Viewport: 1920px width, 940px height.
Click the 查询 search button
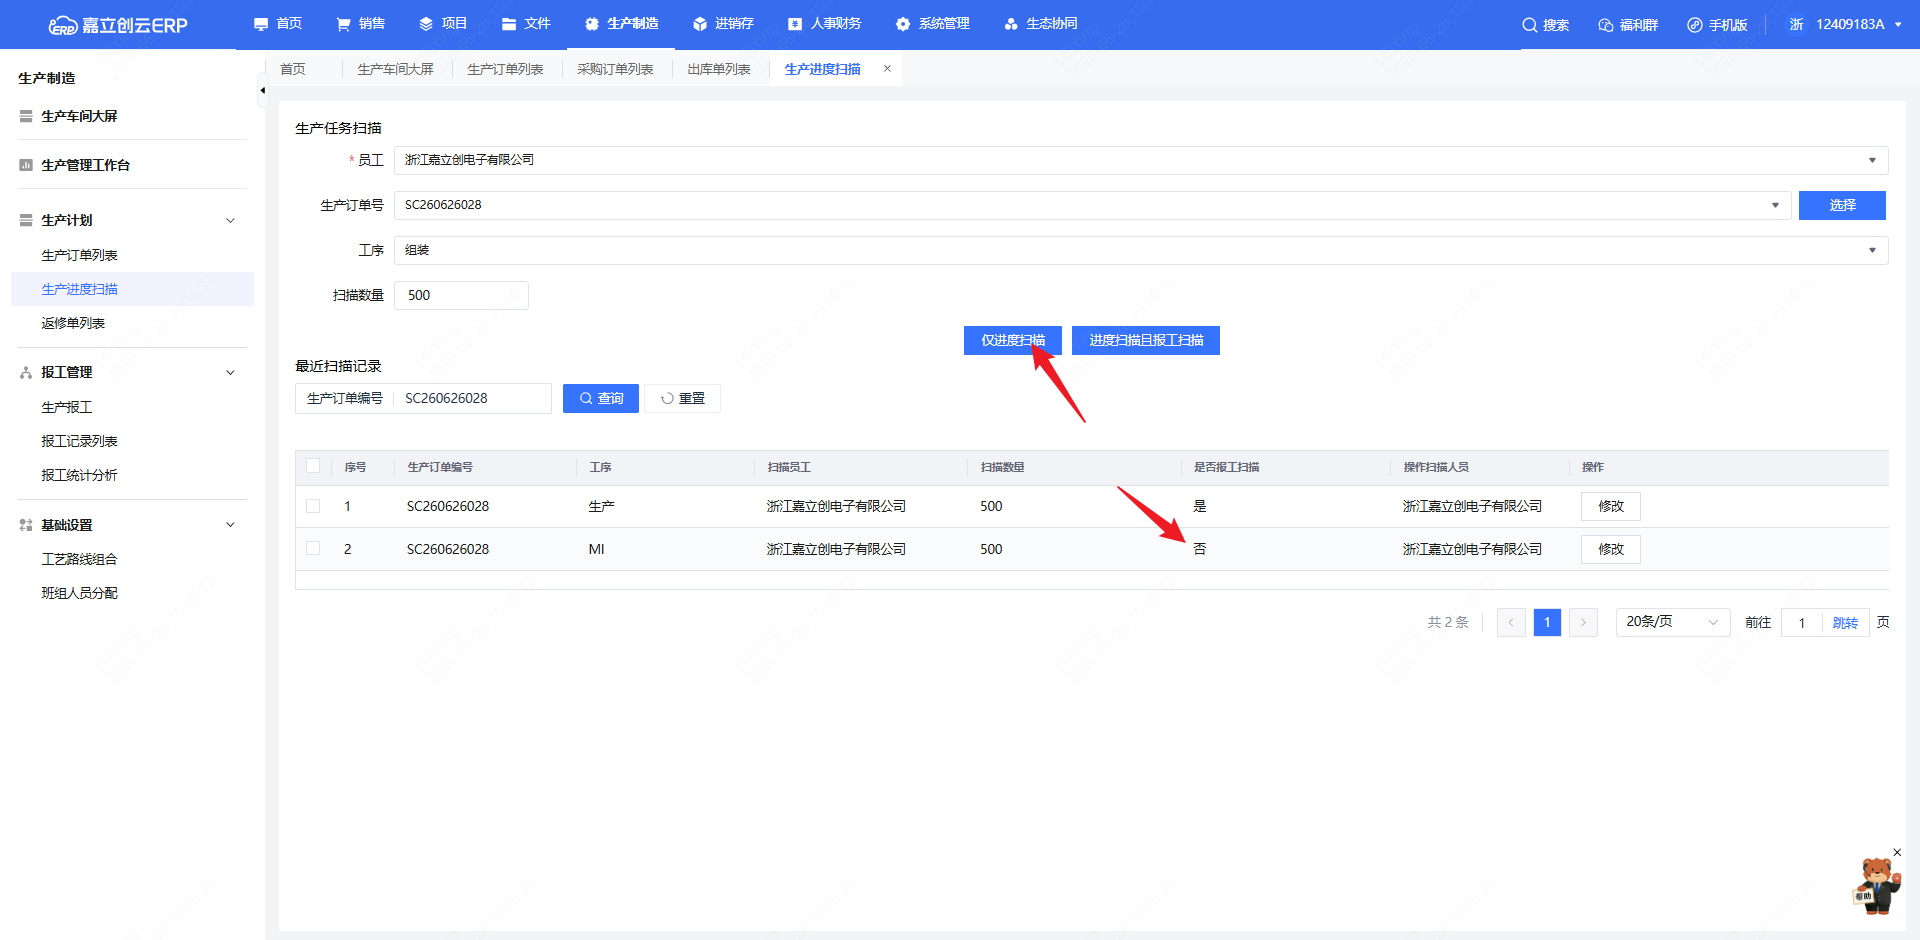[601, 398]
